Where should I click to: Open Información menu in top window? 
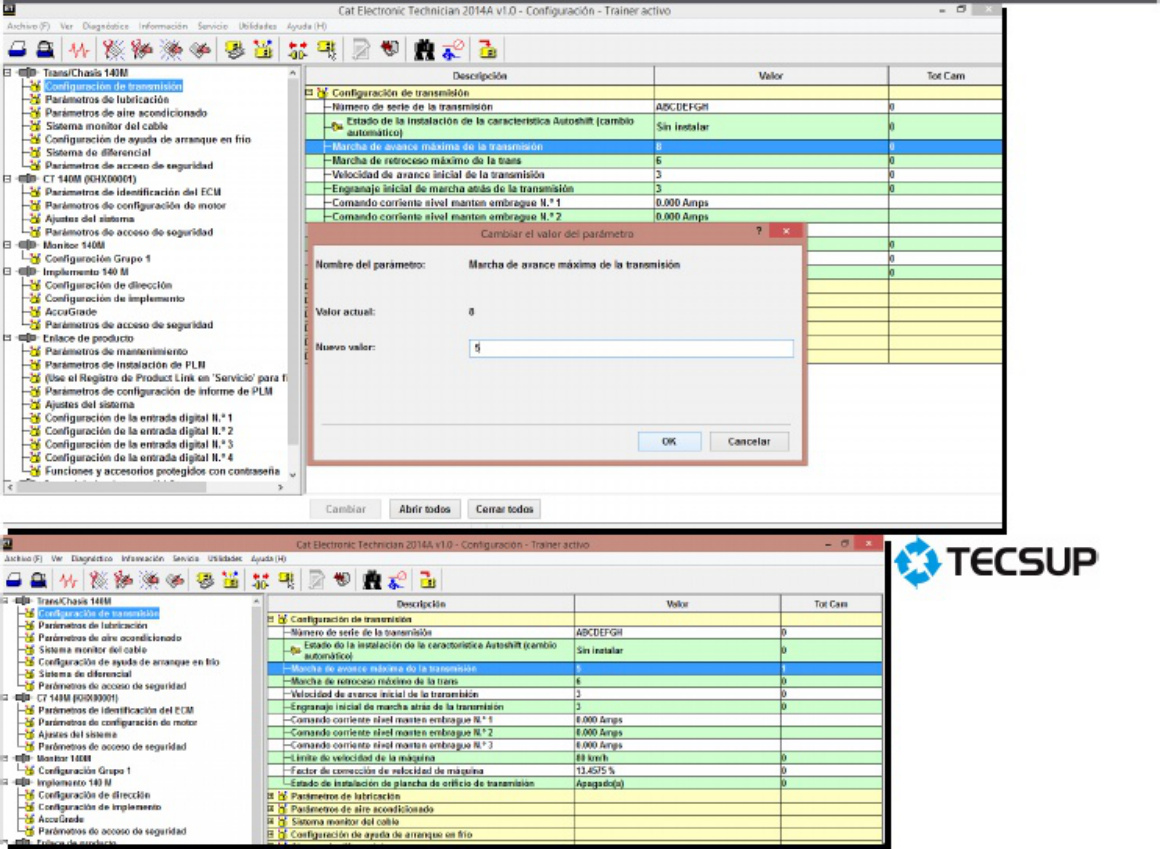pos(163,26)
